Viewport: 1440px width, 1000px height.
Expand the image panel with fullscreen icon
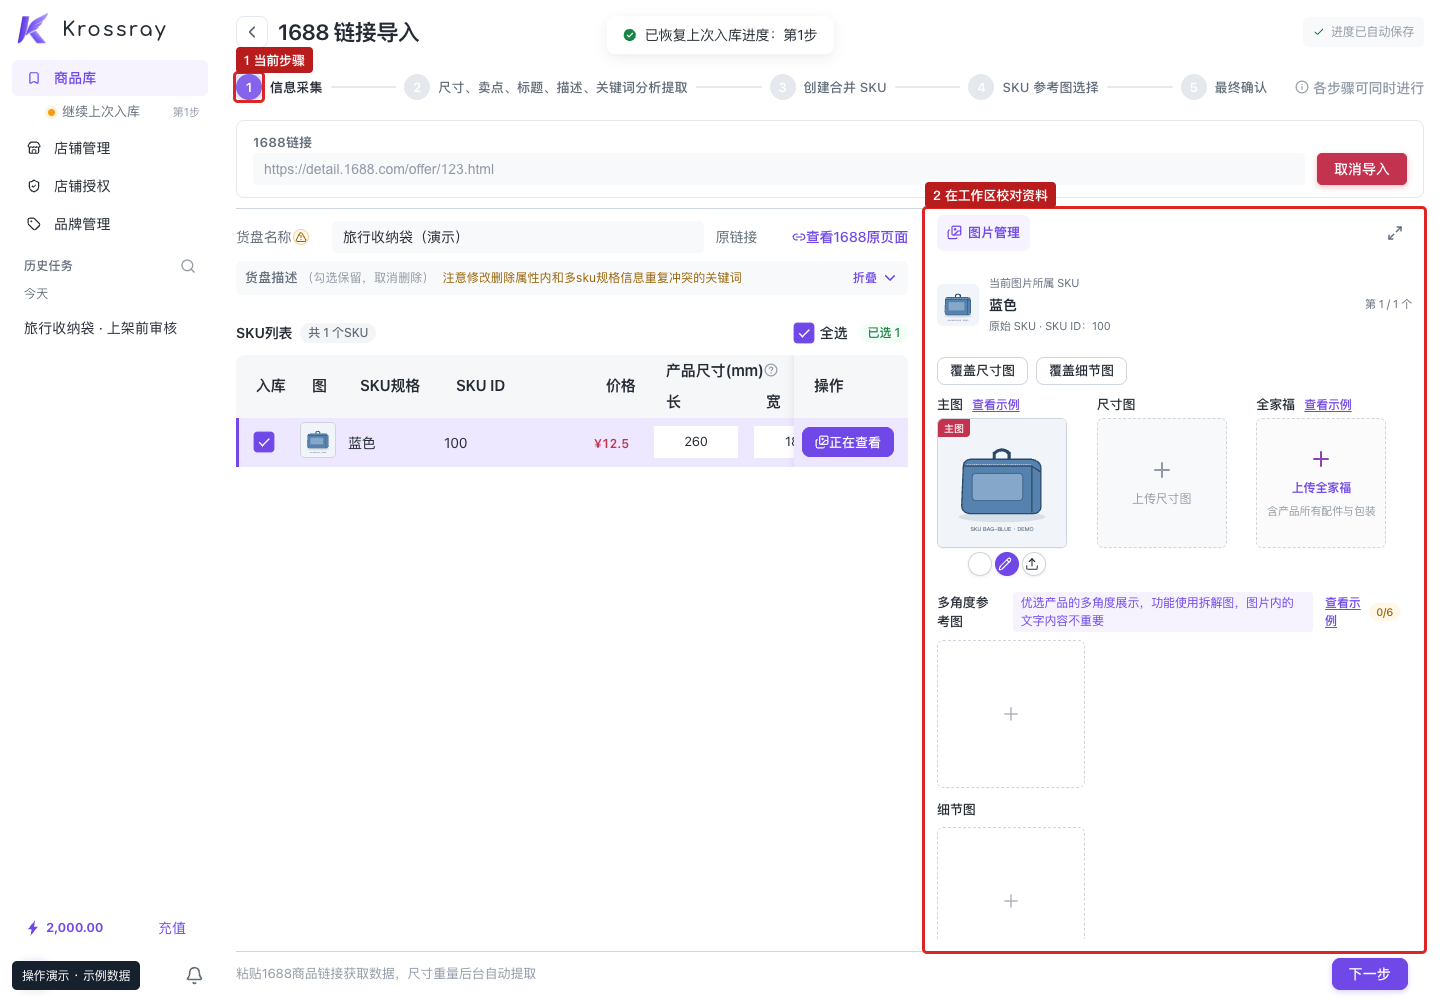coord(1395,233)
